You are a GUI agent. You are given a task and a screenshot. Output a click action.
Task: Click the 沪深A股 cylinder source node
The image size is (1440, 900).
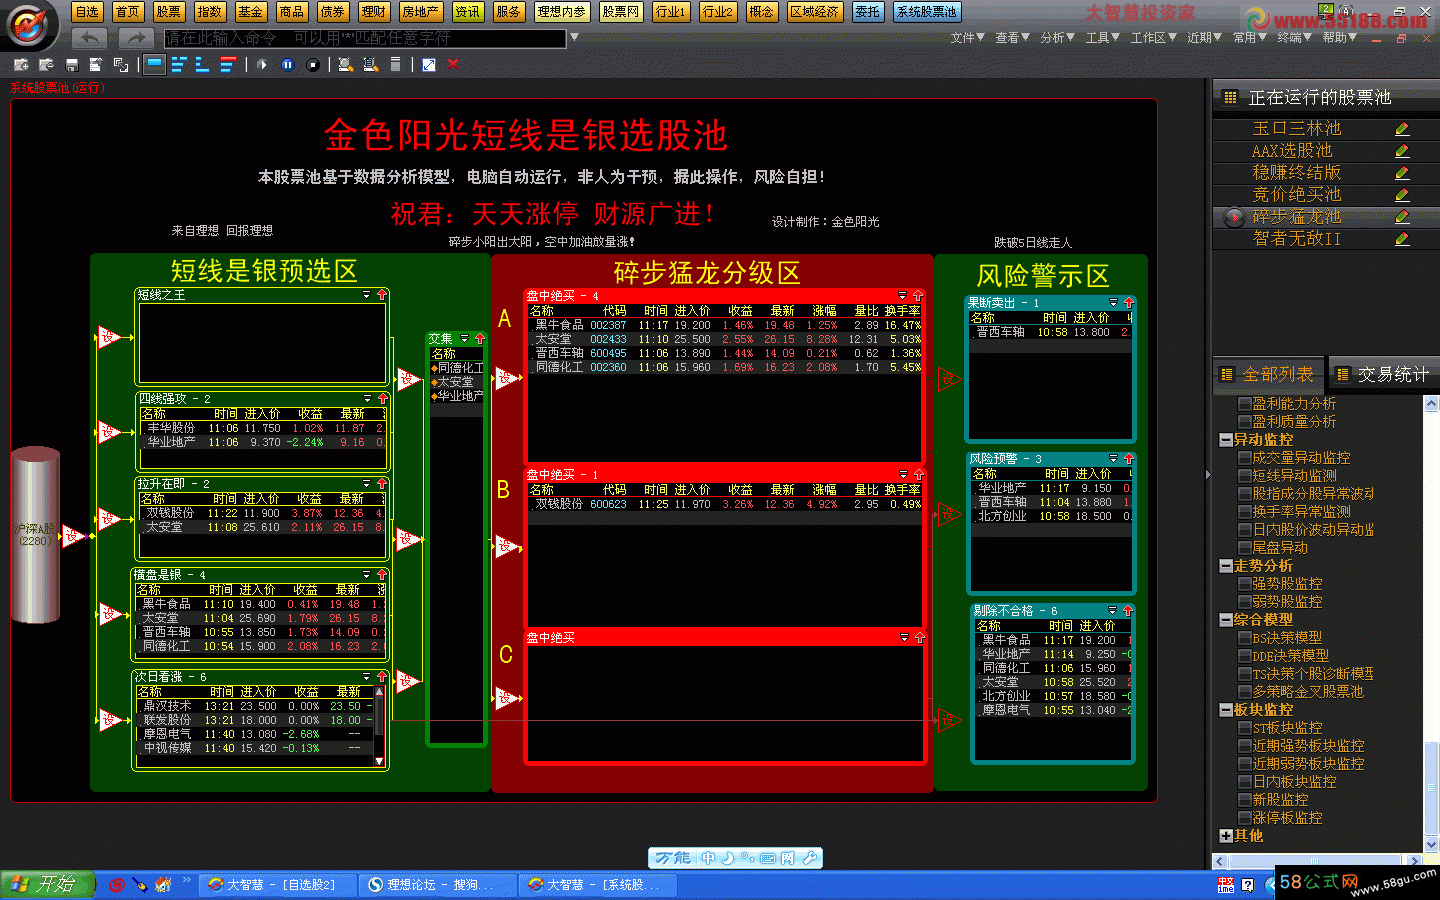(35, 535)
